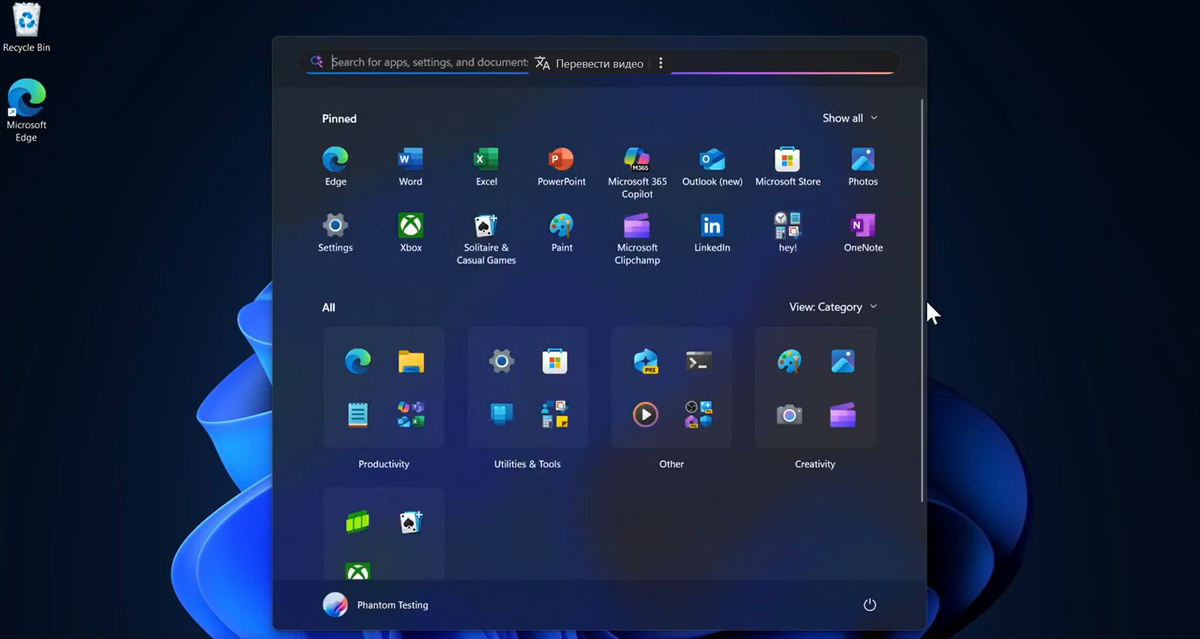Viewport: 1200px width, 639px height.
Task: Open the green Game Bar icon in bottom category
Action: tap(358, 522)
